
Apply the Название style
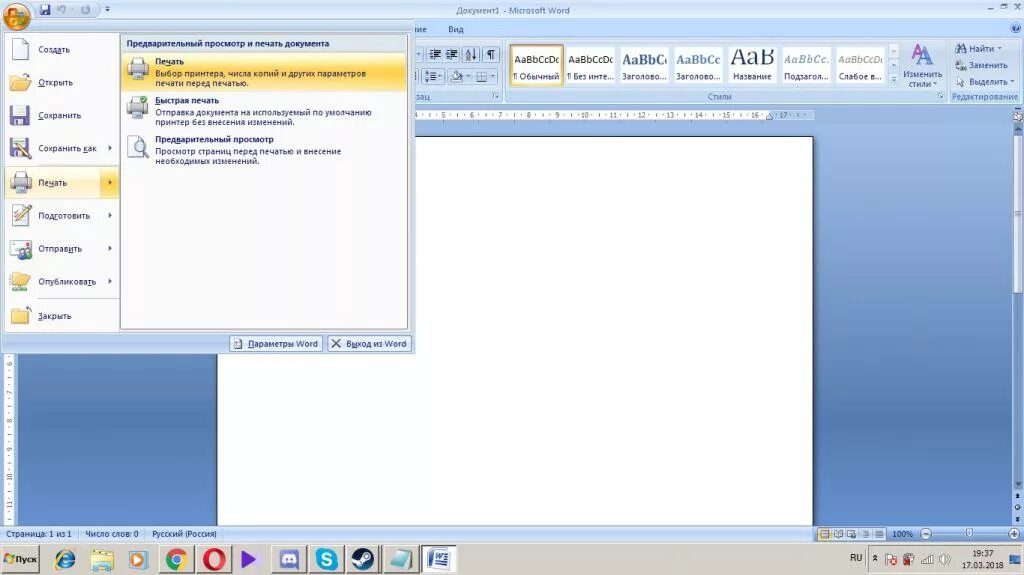coord(752,65)
